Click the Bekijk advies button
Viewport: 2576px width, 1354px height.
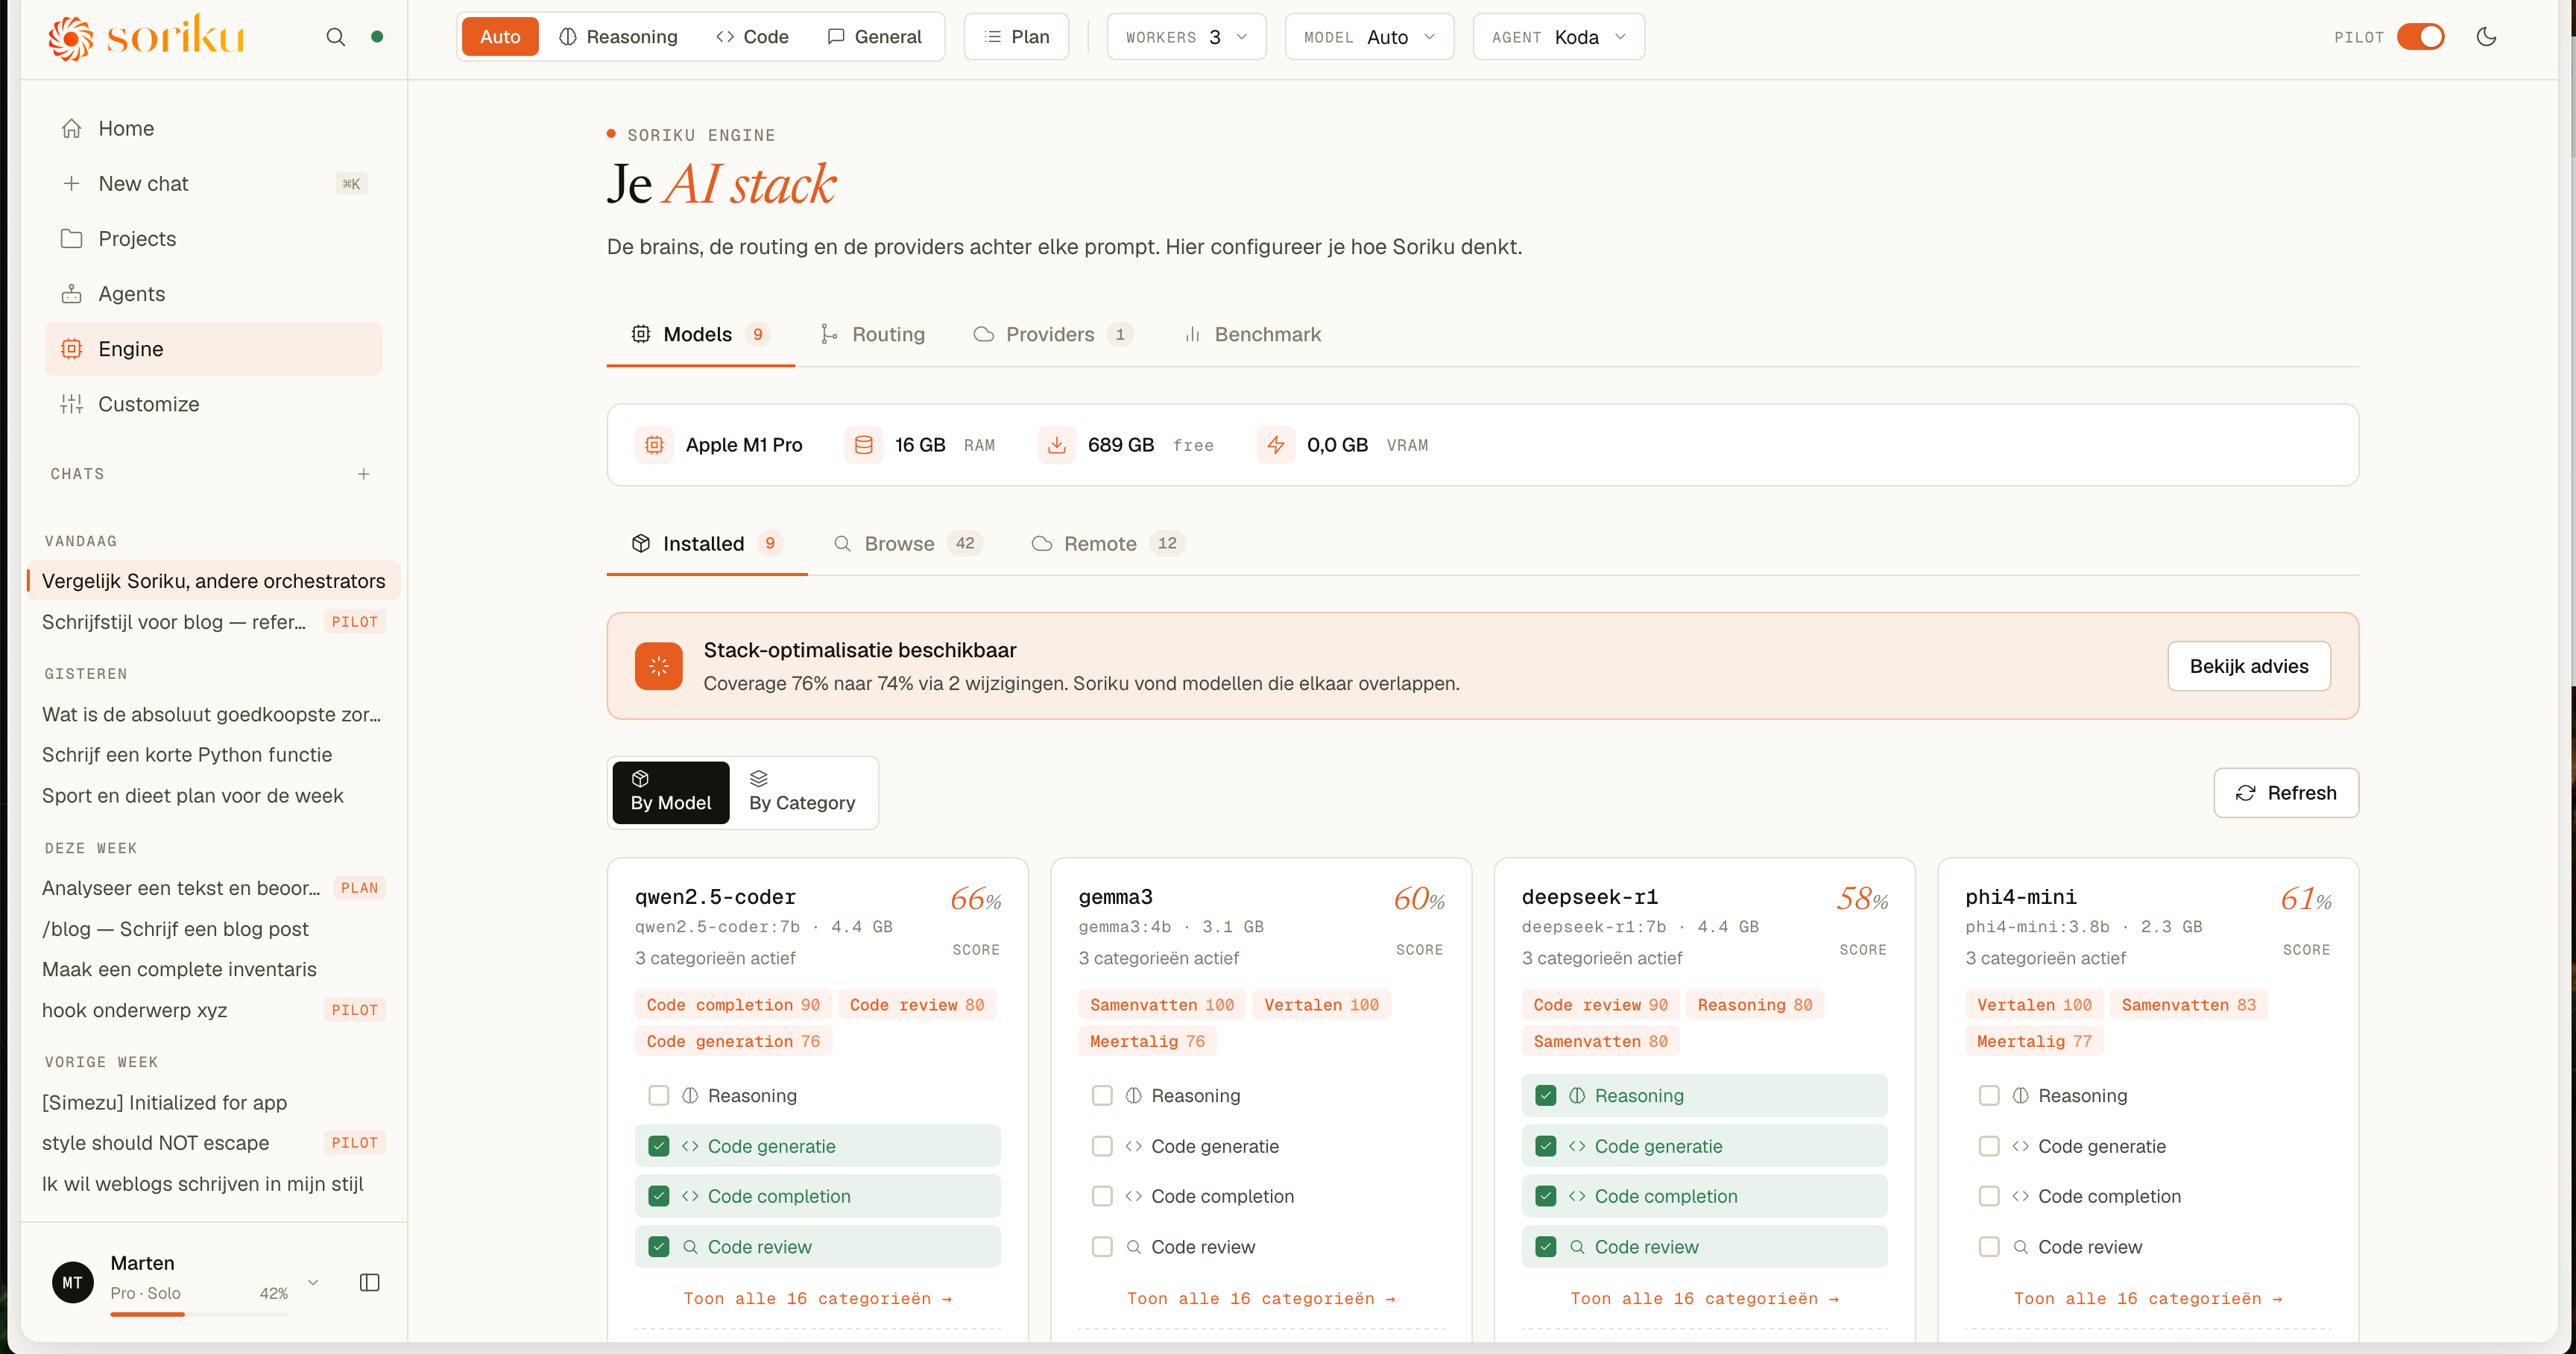[x=2248, y=666]
